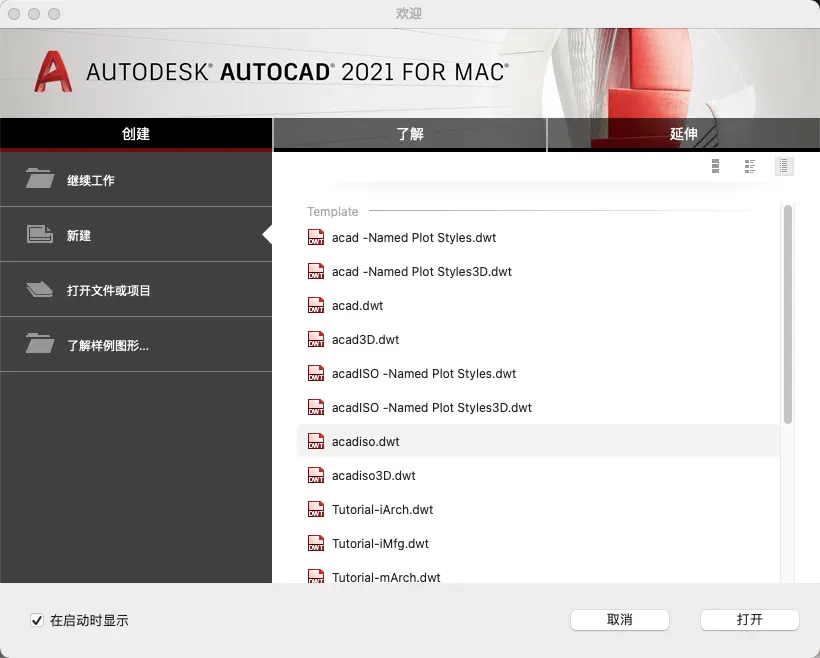Open the 创建 tab
Image resolution: width=820 pixels, height=658 pixels.
click(x=136, y=134)
